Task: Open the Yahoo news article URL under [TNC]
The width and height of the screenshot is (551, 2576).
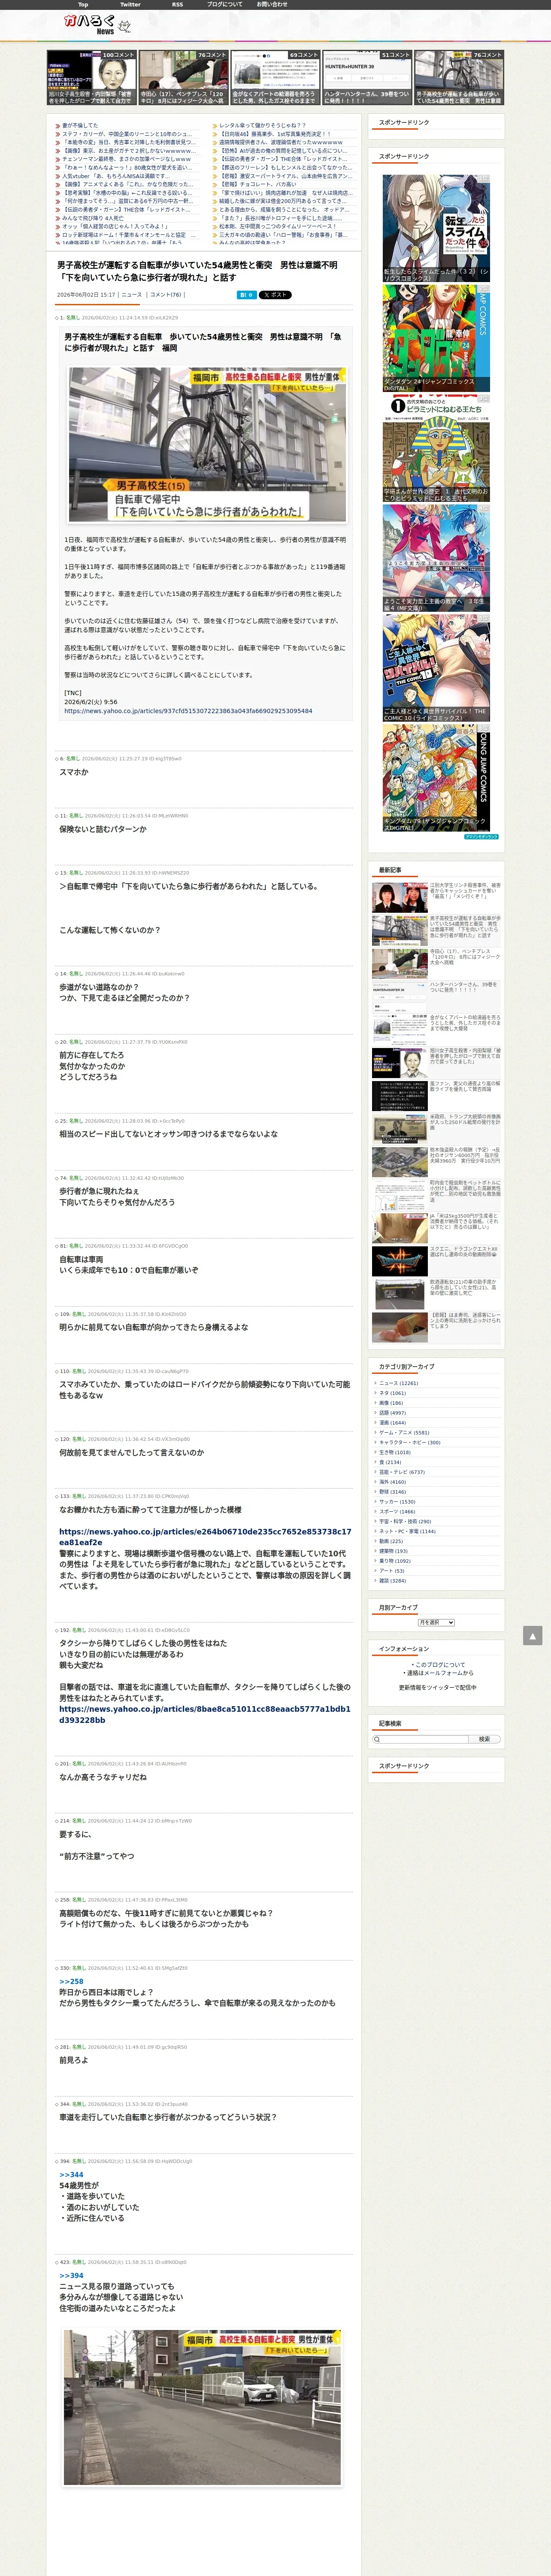Action: pos(188,711)
